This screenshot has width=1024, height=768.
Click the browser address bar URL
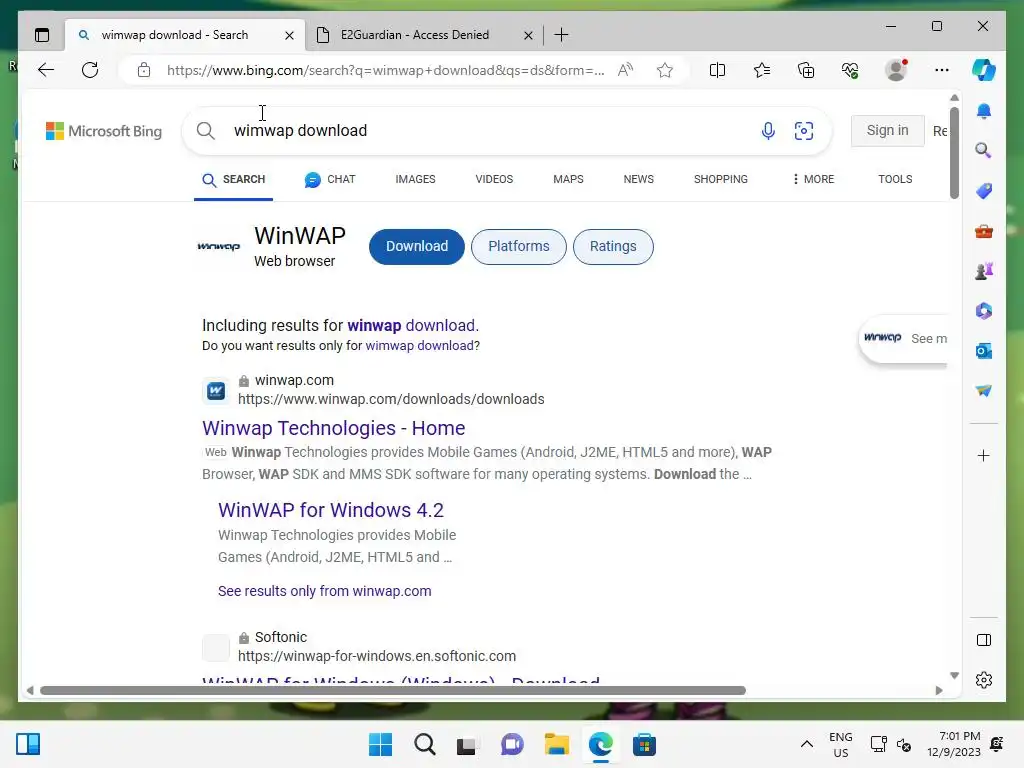[385, 70]
